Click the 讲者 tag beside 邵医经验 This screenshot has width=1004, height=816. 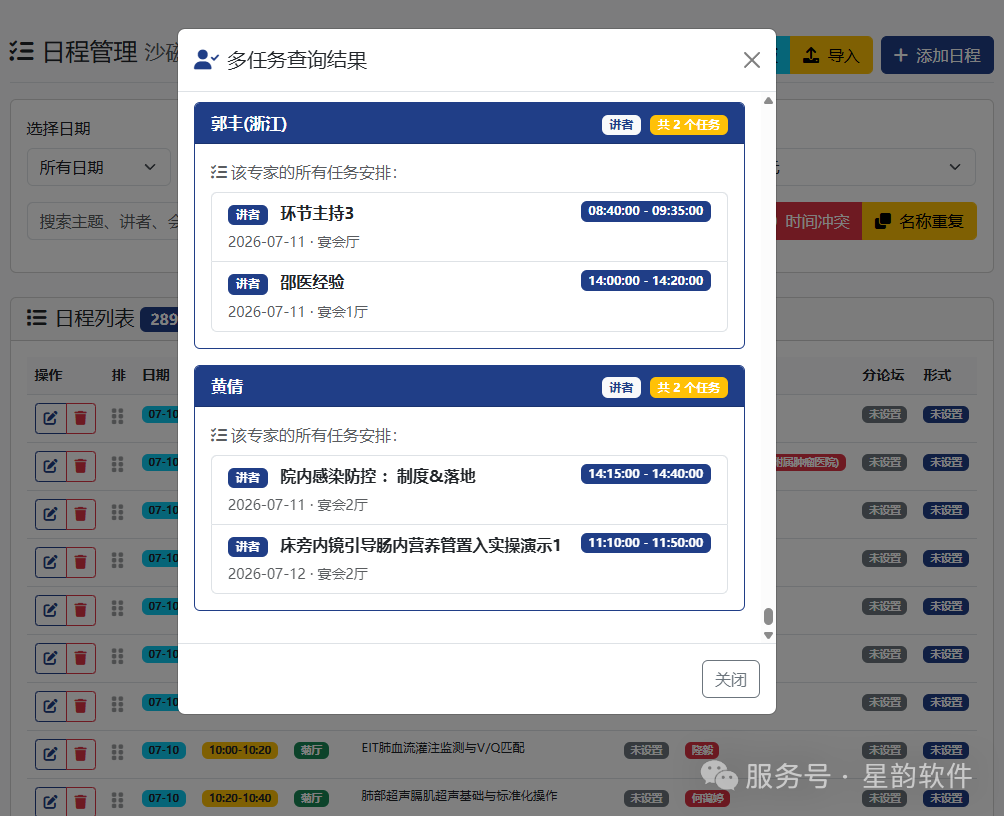point(248,284)
